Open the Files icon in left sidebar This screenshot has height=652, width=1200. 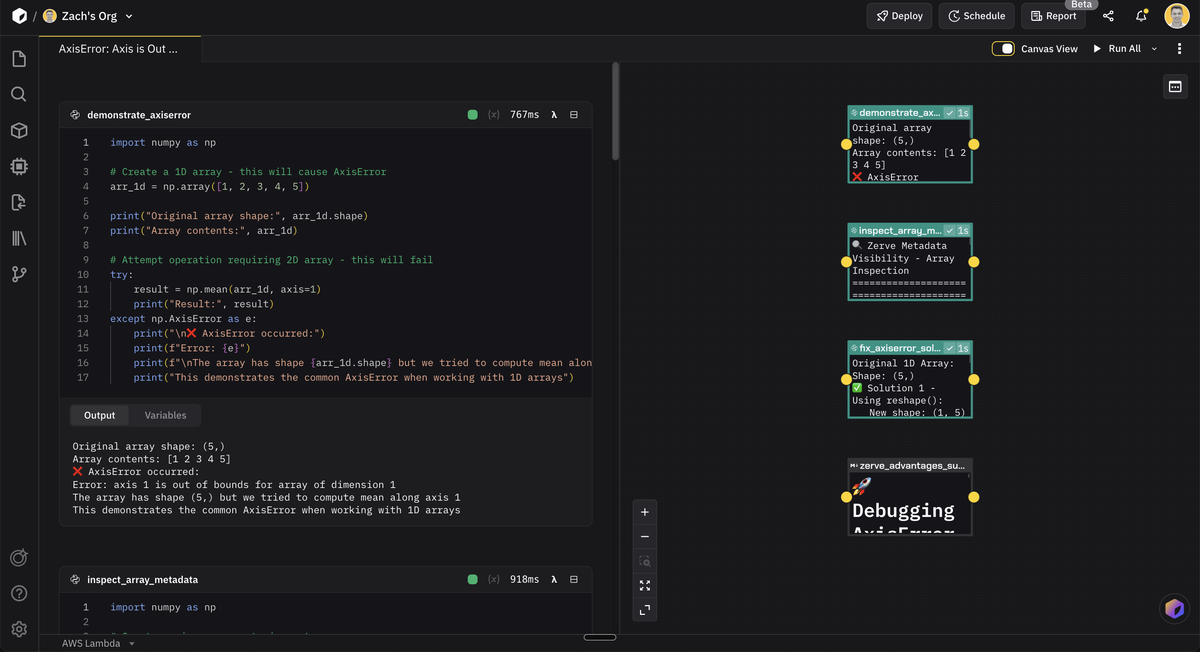point(18,59)
